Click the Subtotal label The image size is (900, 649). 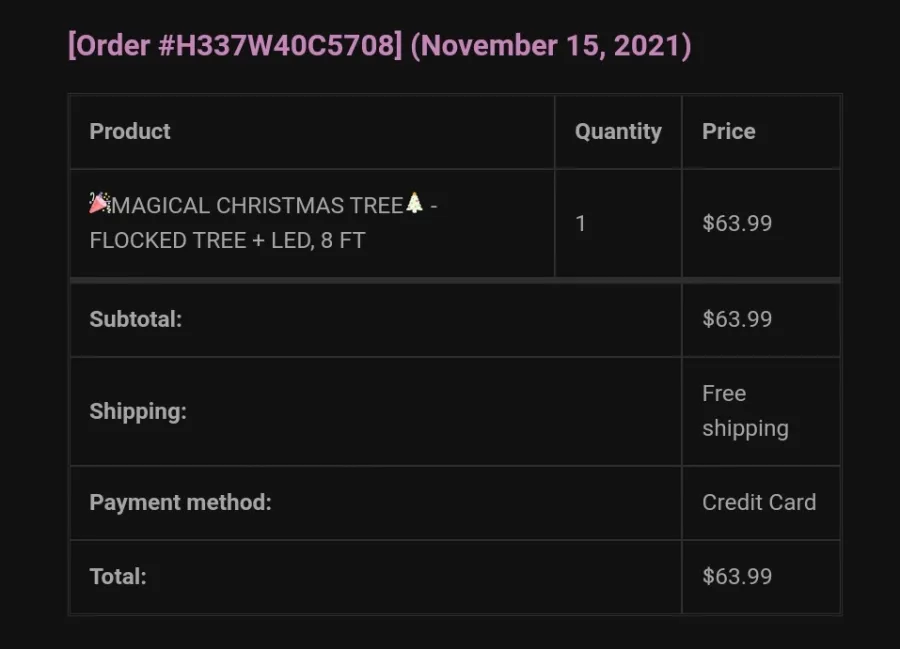pyautogui.click(x=135, y=319)
